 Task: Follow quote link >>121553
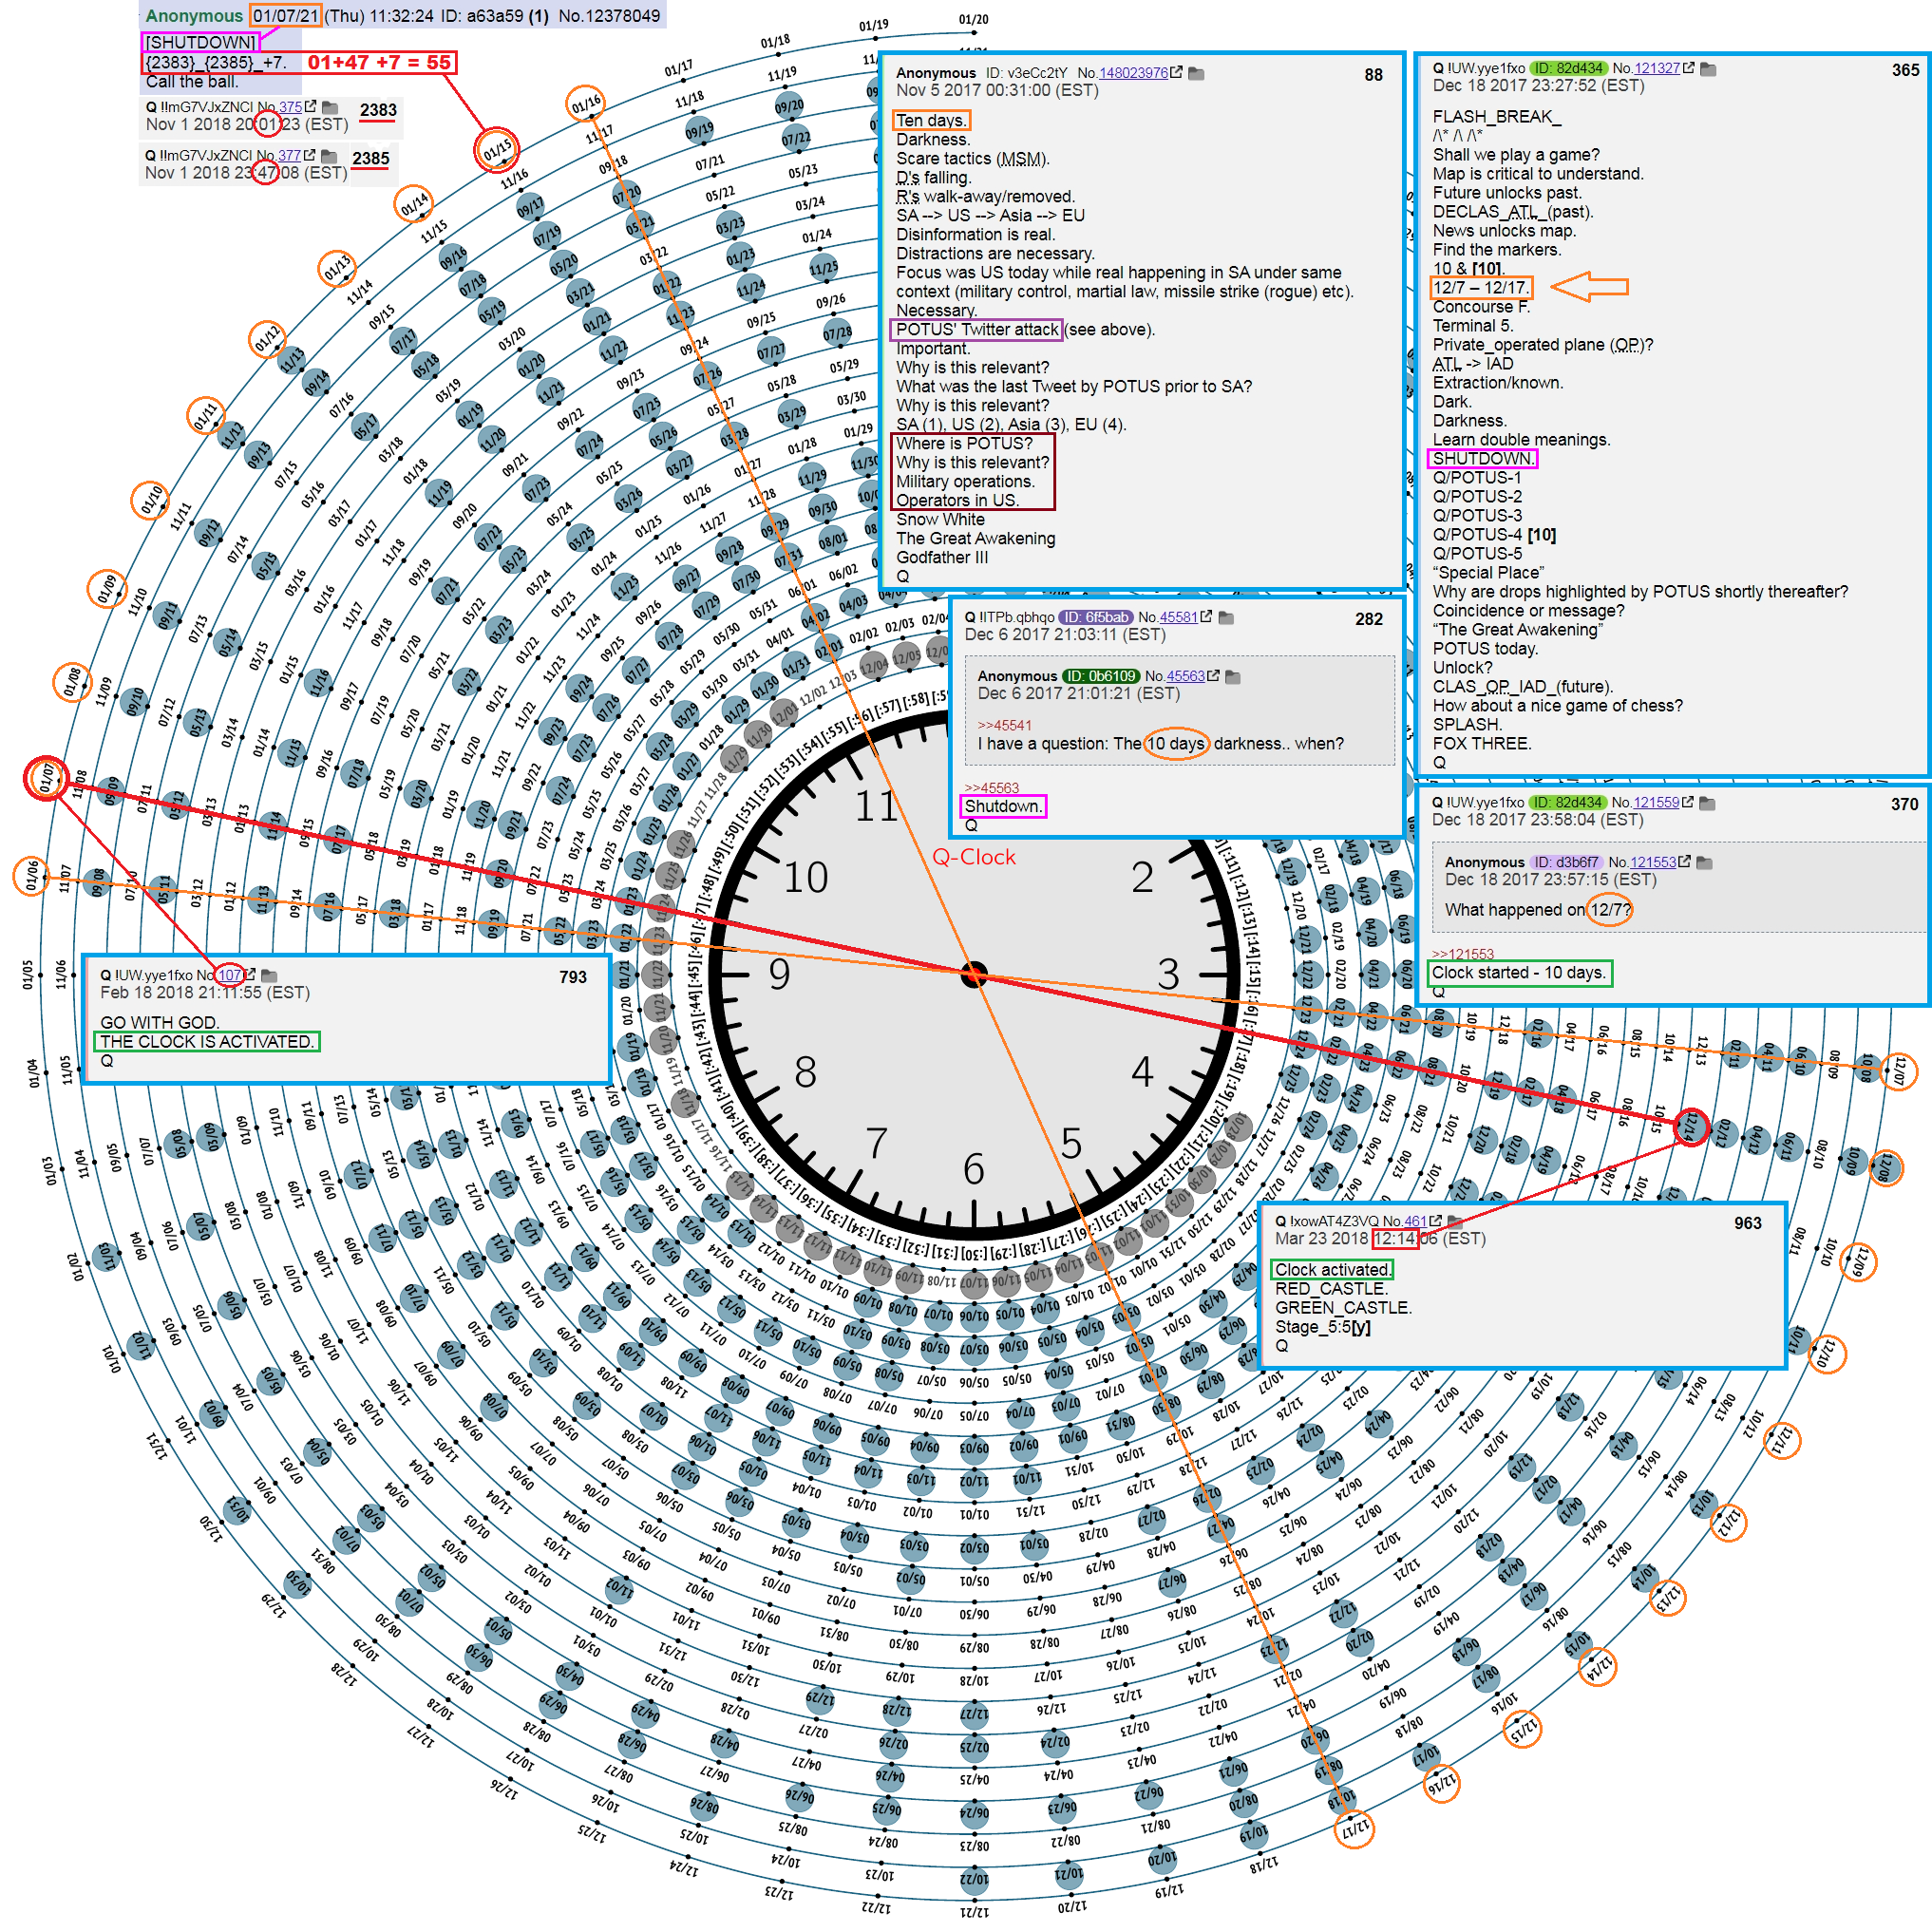(x=1463, y=954)
